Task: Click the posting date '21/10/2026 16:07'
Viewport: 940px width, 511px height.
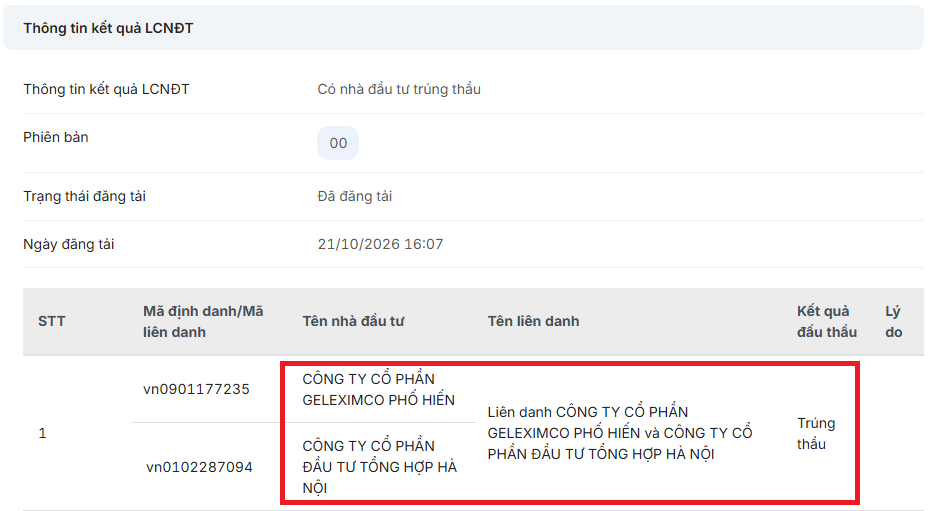Action: click(380, 244)
